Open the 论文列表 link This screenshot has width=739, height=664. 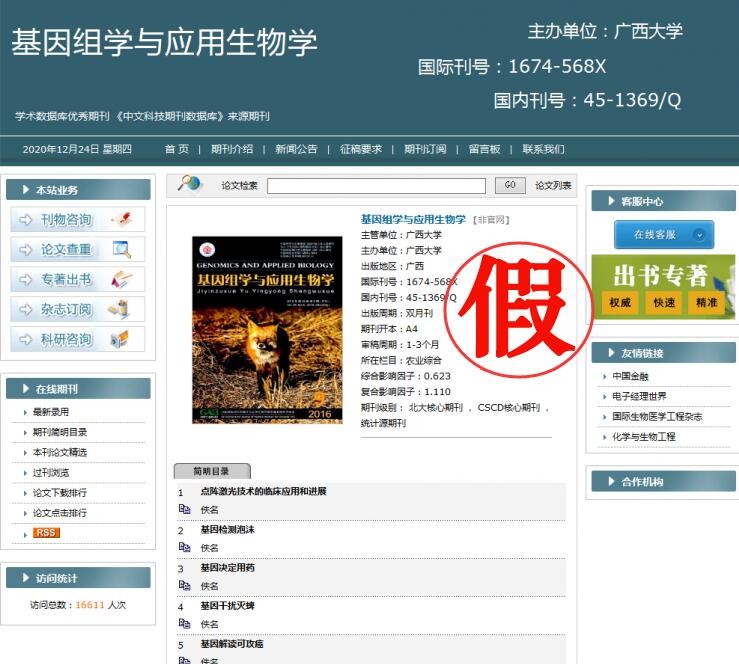tap(553, 185)
